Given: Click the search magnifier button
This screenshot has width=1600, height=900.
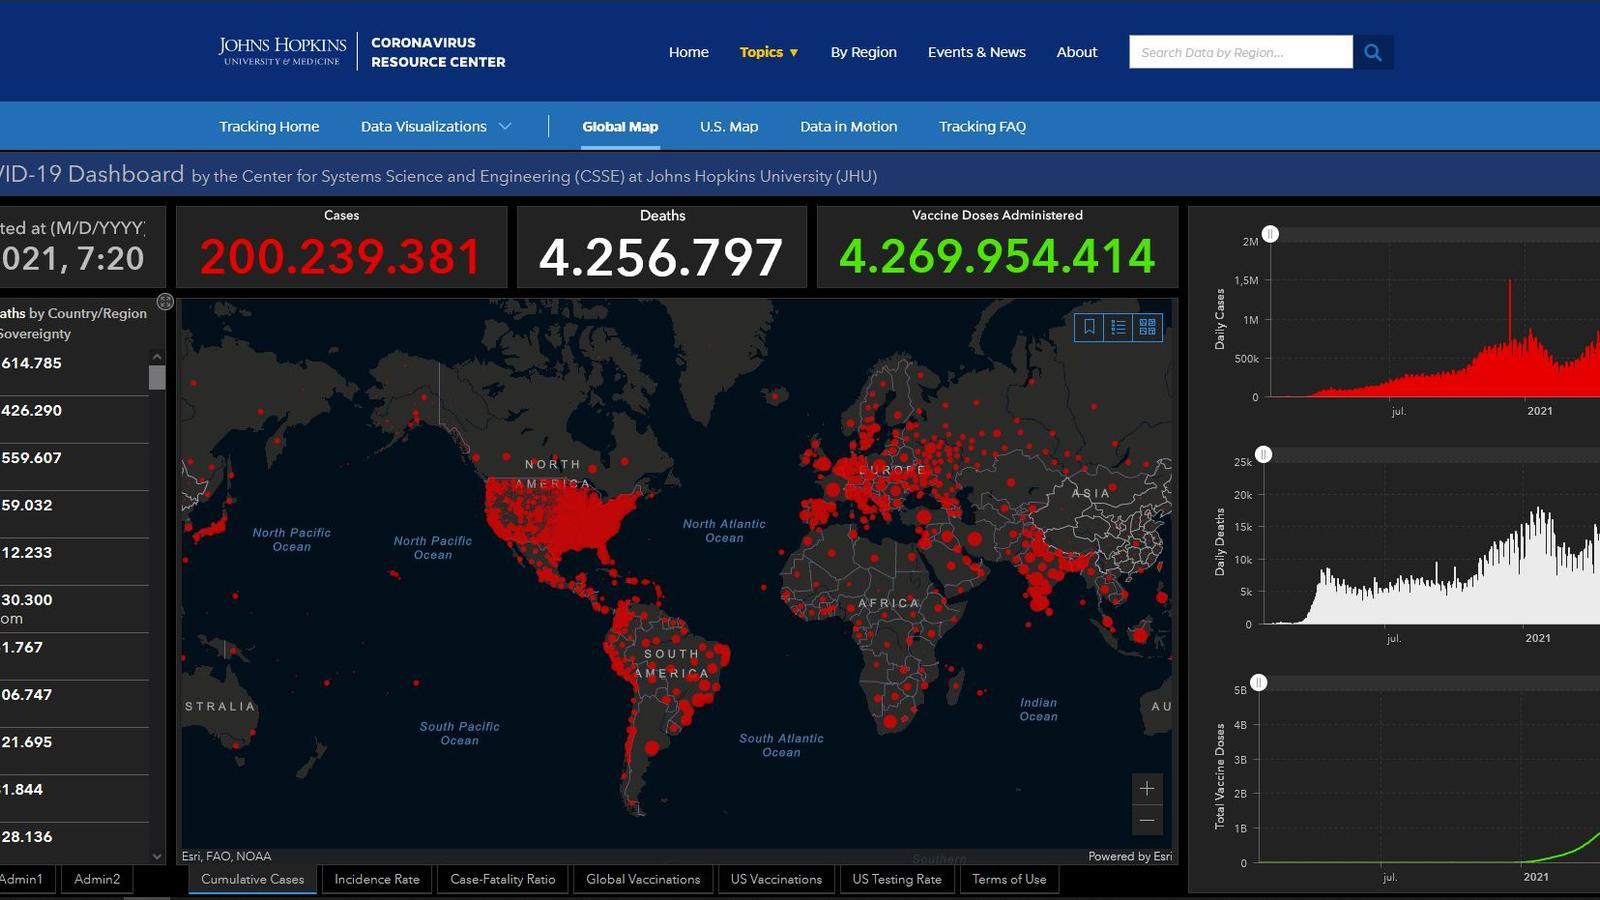Looking at the screenshot, I should (x=1373, y=52).
